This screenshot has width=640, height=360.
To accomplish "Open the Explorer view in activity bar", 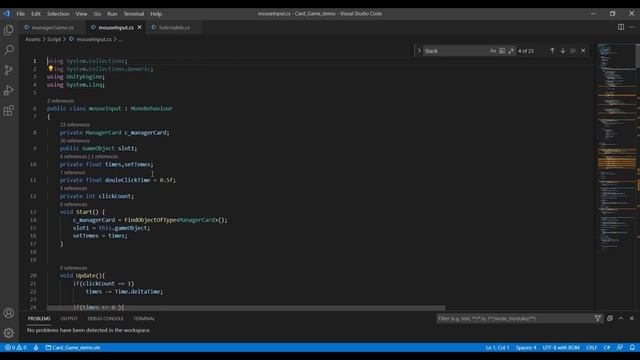I will tap(9, 30).
